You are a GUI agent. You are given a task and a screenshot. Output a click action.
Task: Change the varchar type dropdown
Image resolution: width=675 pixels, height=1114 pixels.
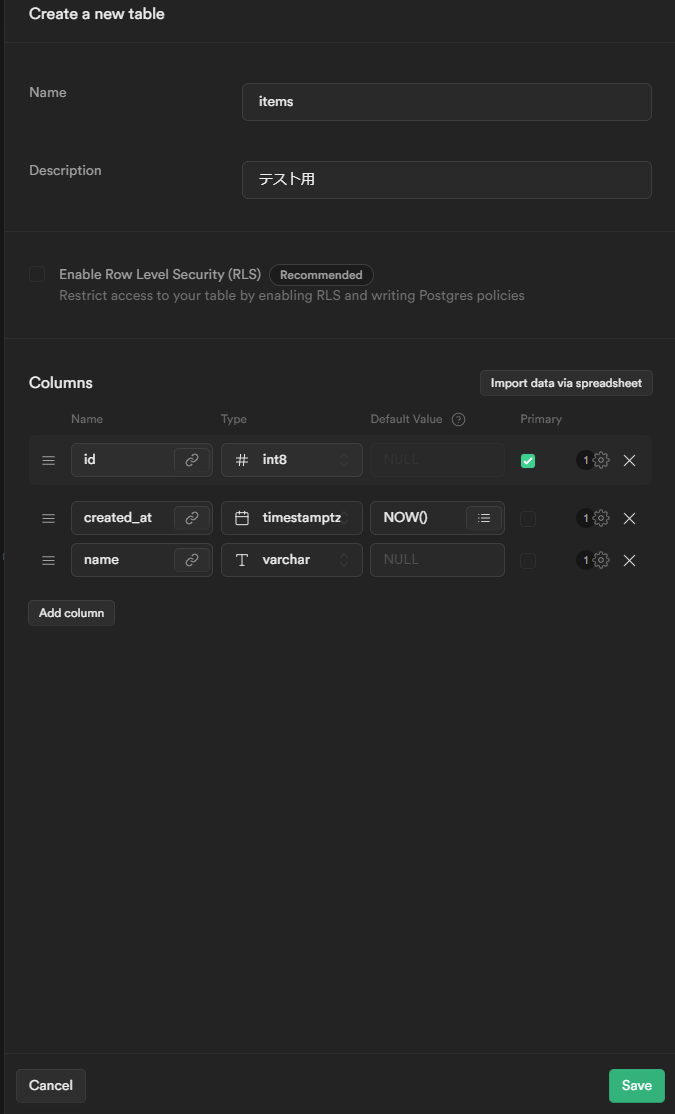point(291,560)
